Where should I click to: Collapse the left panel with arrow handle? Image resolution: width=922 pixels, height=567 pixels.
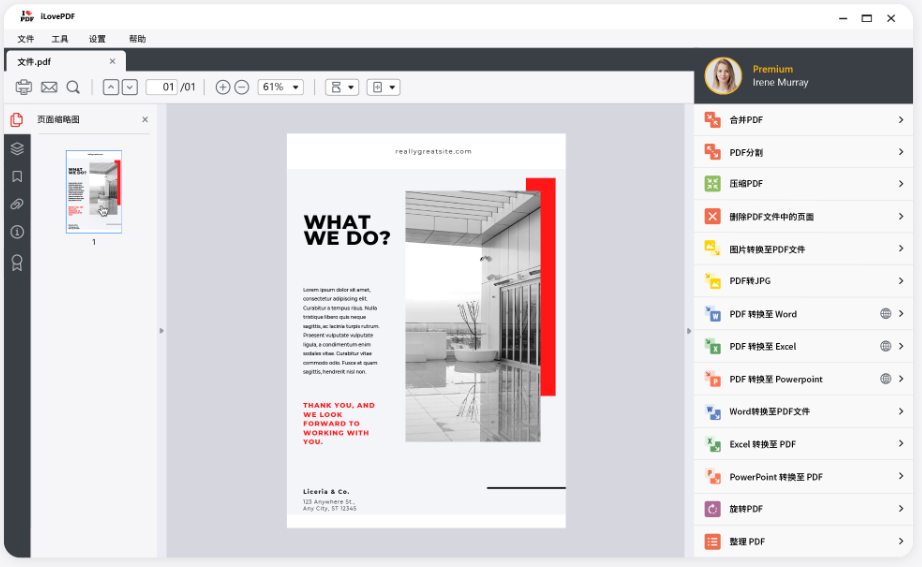[x=162, y=331]
